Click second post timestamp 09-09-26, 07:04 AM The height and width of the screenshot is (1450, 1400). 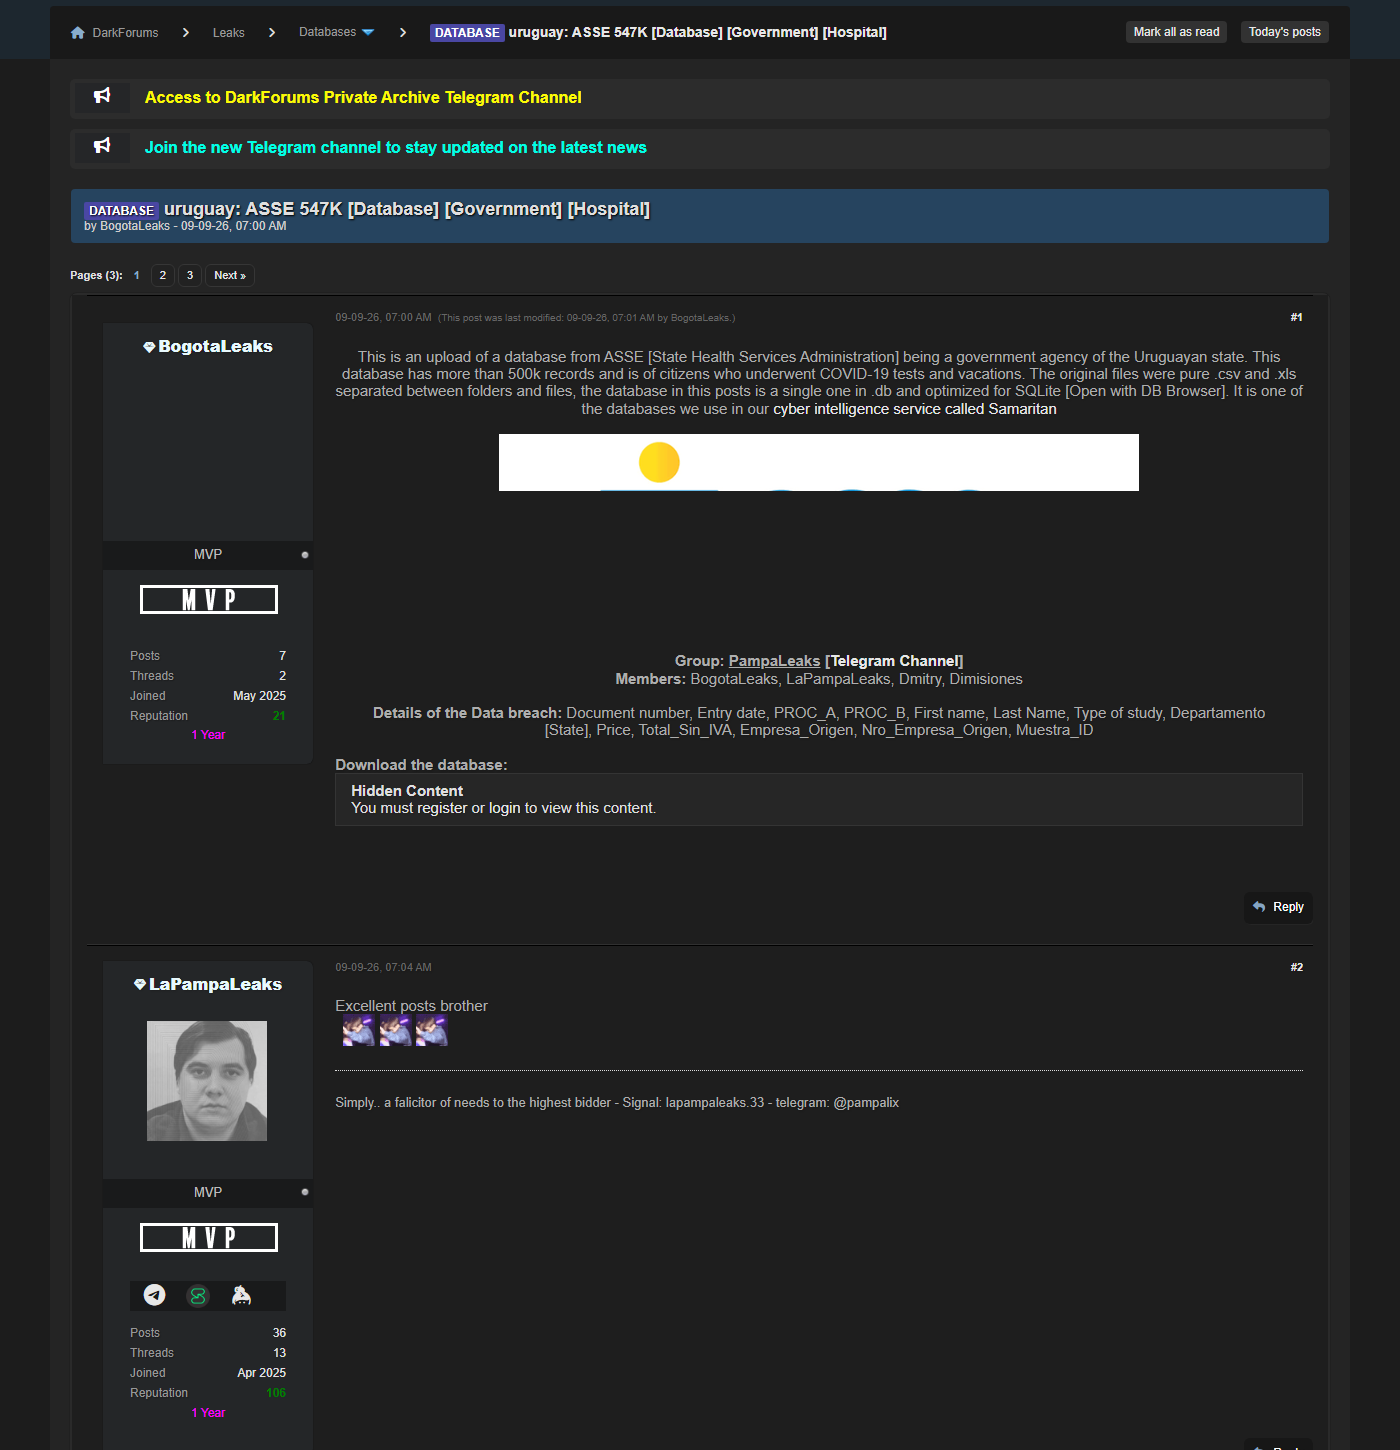[x=383, y=967]
